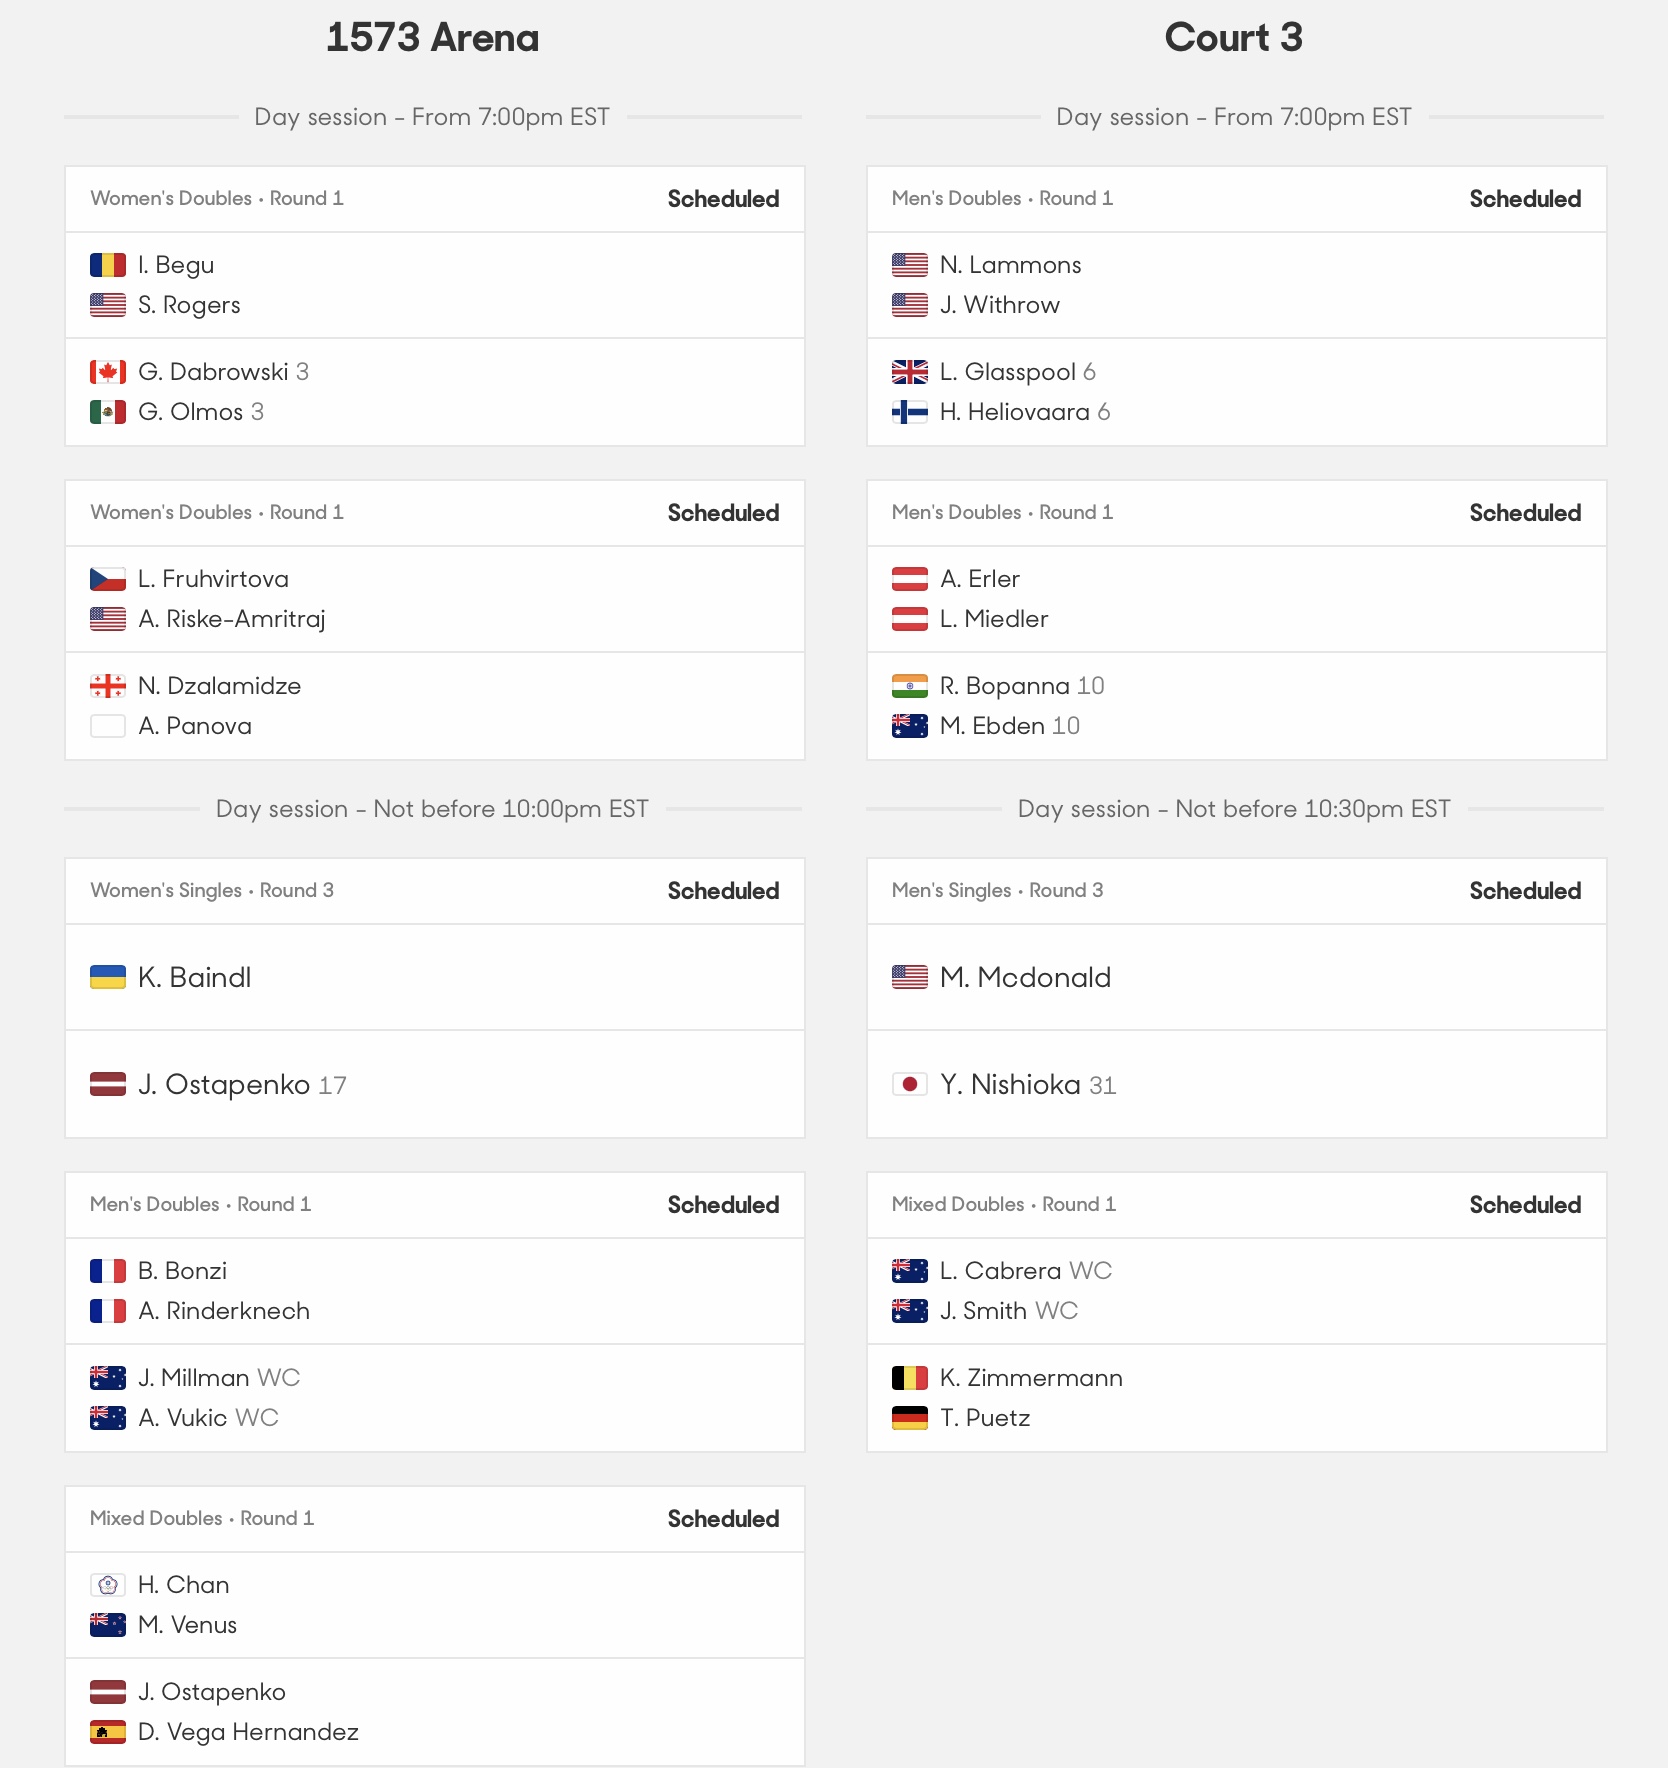Viewport: 1668px width, 1768px height.
Task: Select player A. Riske-Amritraj
Action: click(x=232, y=619)
